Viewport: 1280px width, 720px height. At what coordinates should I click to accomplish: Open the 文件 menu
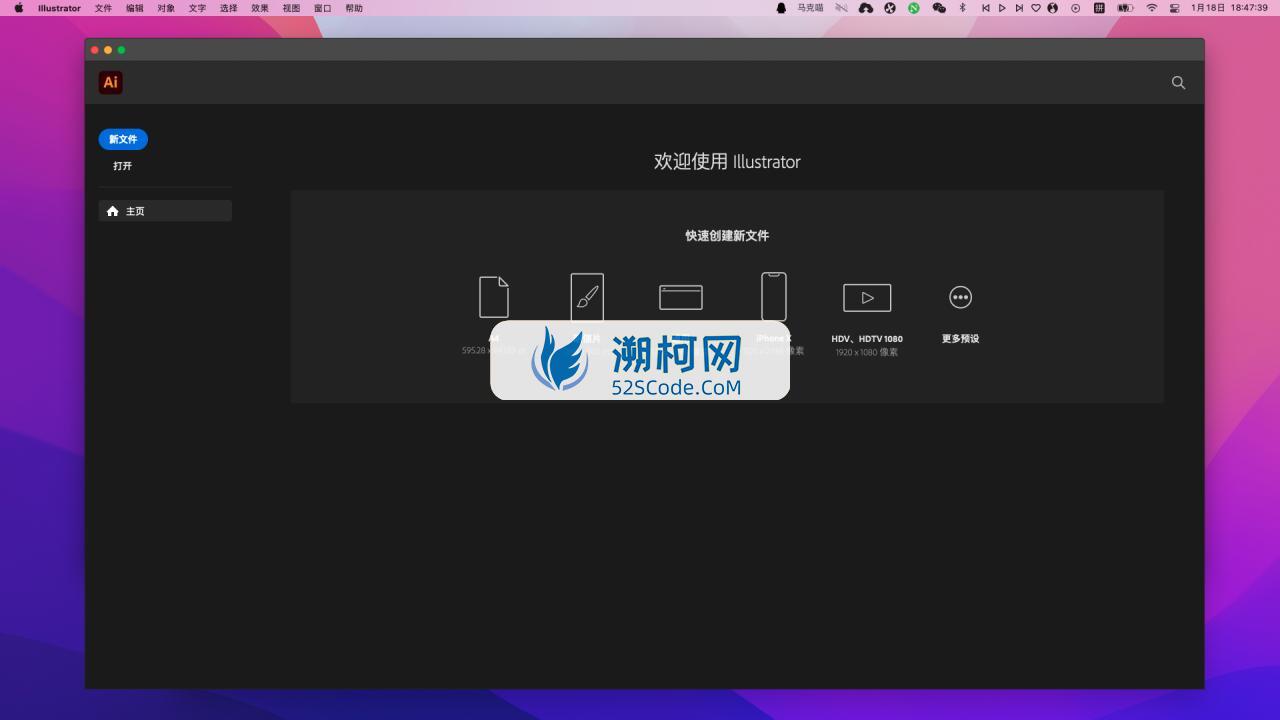click(x=103, y=8)
